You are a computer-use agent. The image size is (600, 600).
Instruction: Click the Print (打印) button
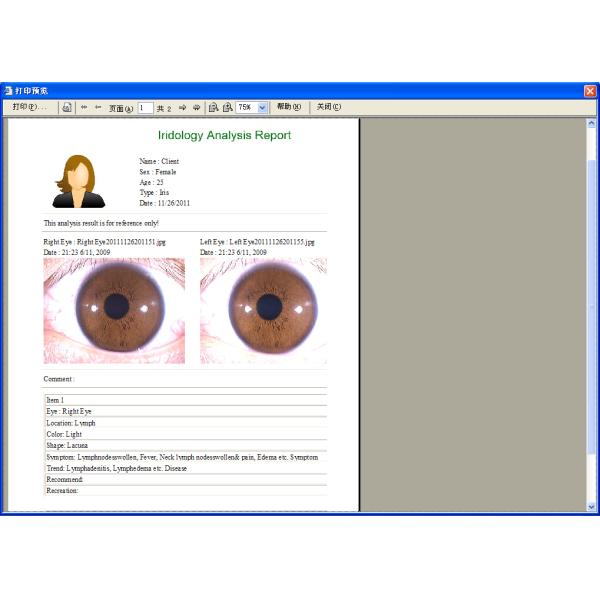30,107
